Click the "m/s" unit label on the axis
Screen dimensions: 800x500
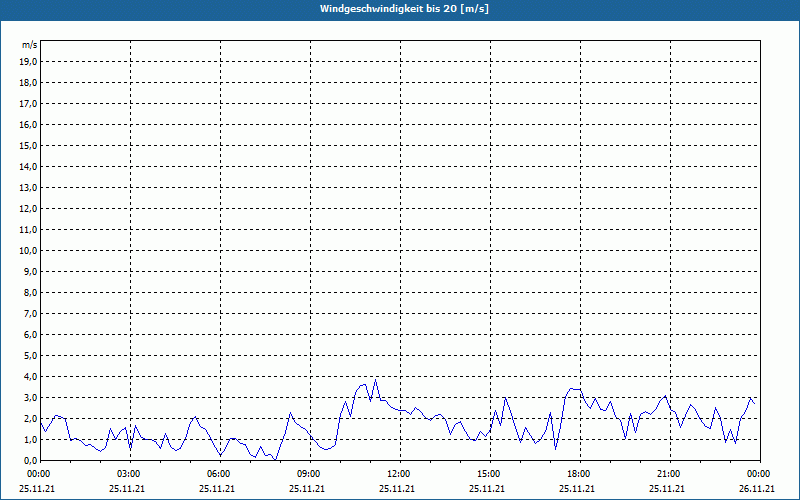click(30, 45)
